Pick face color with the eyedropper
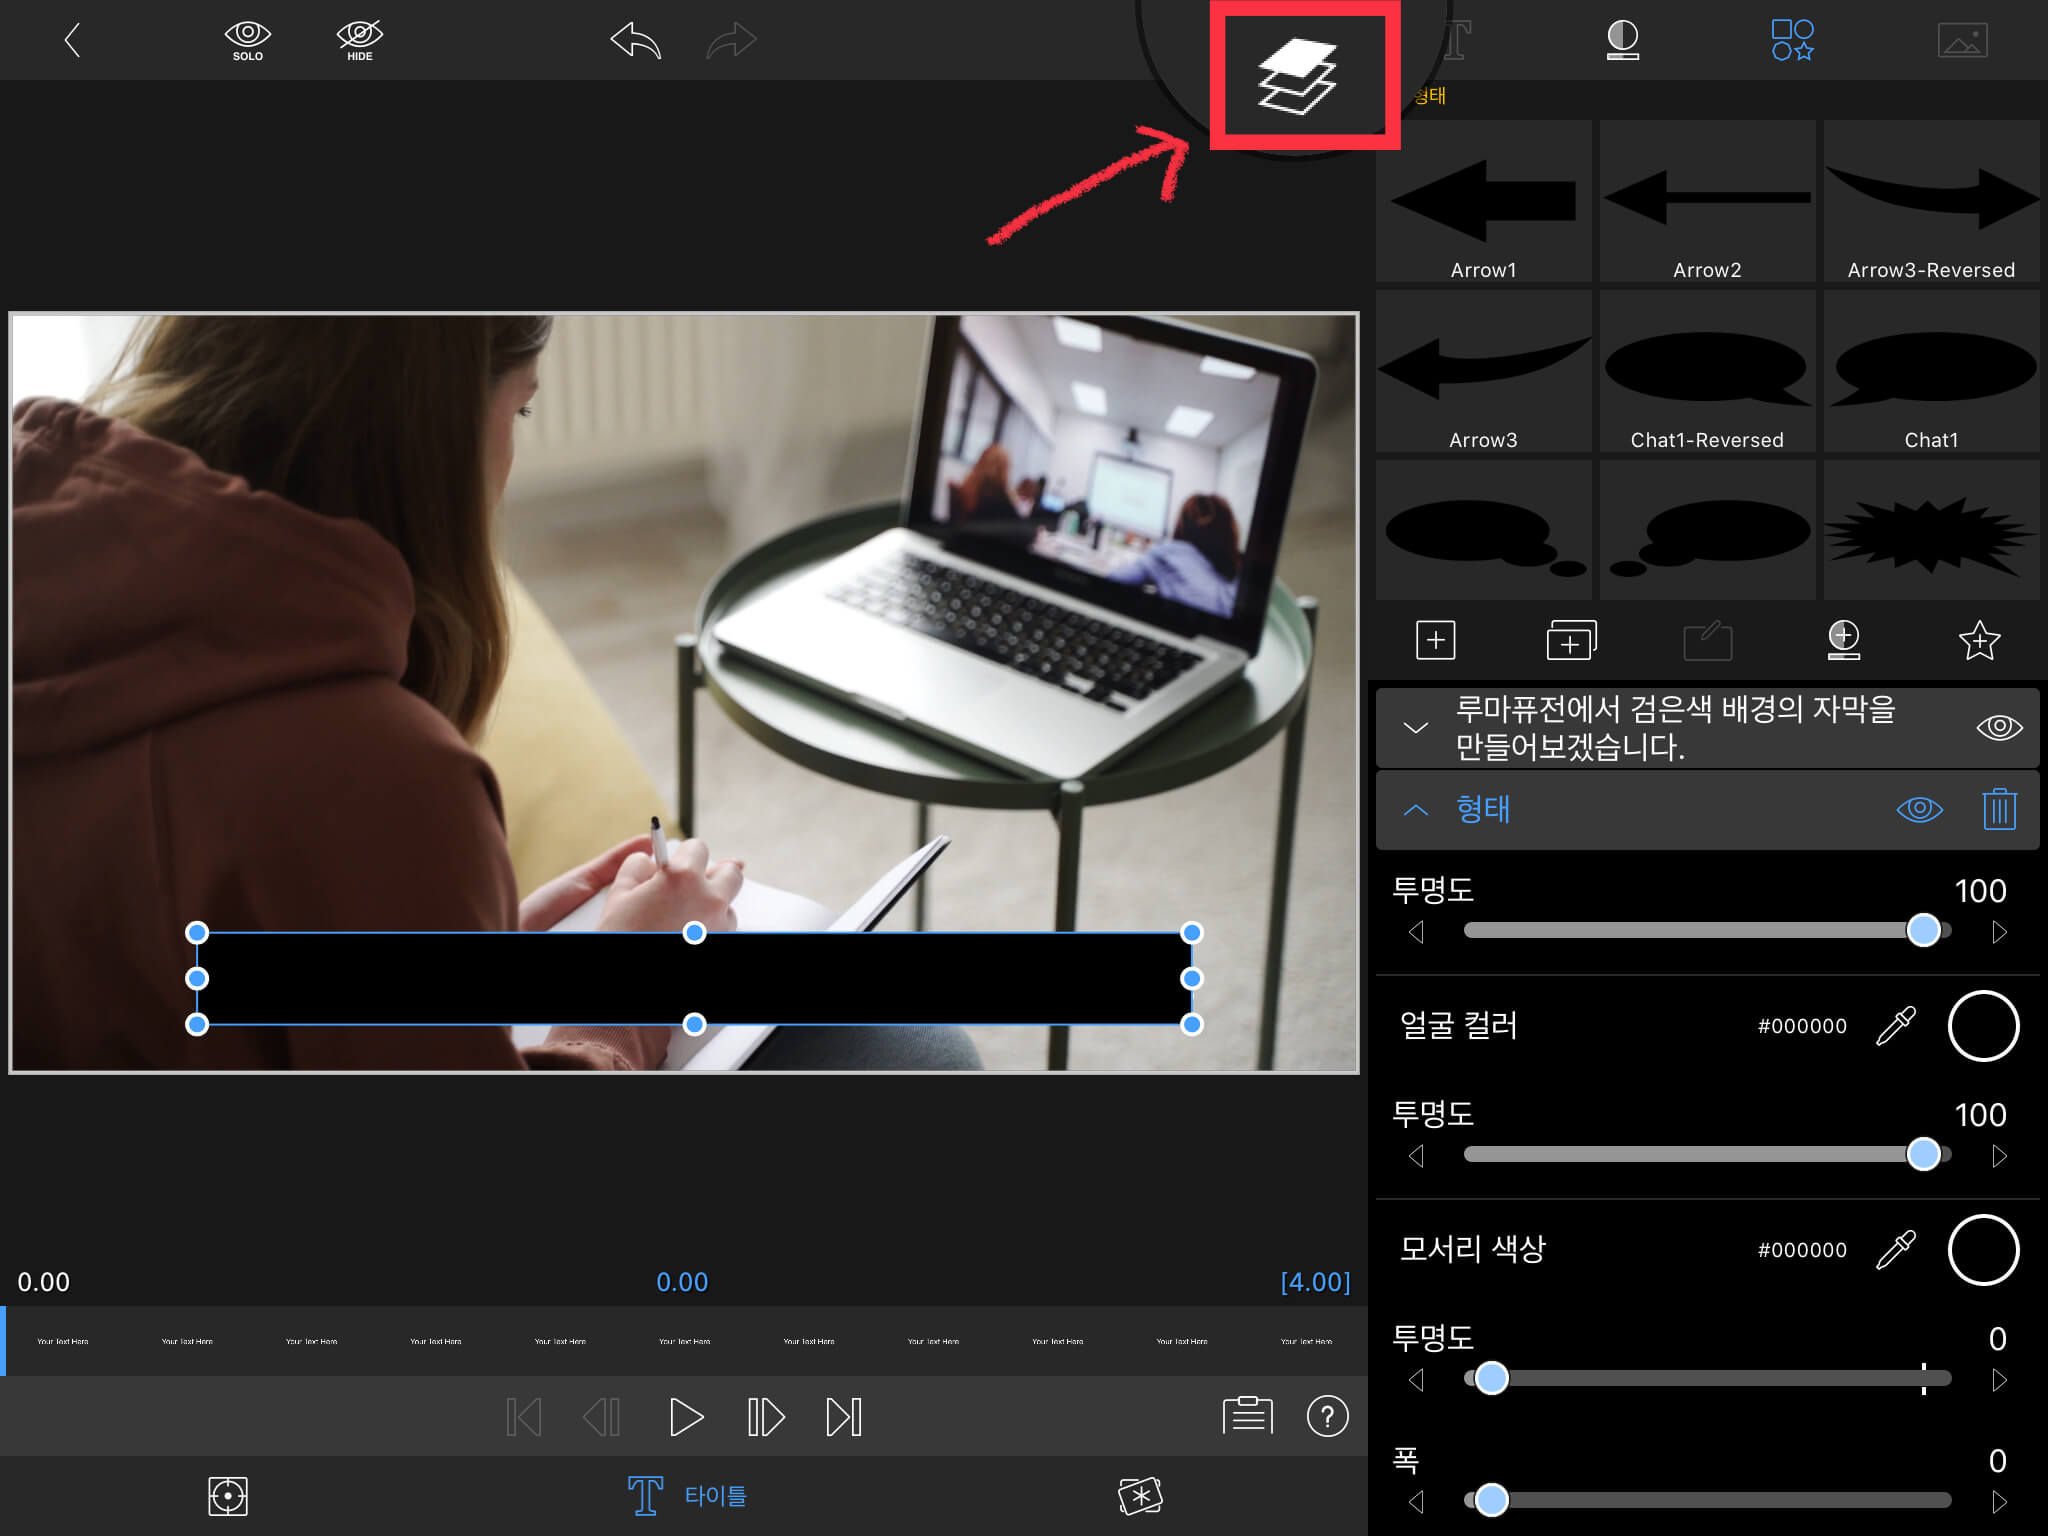2048x1536 pixels. click(1895, 1026)
